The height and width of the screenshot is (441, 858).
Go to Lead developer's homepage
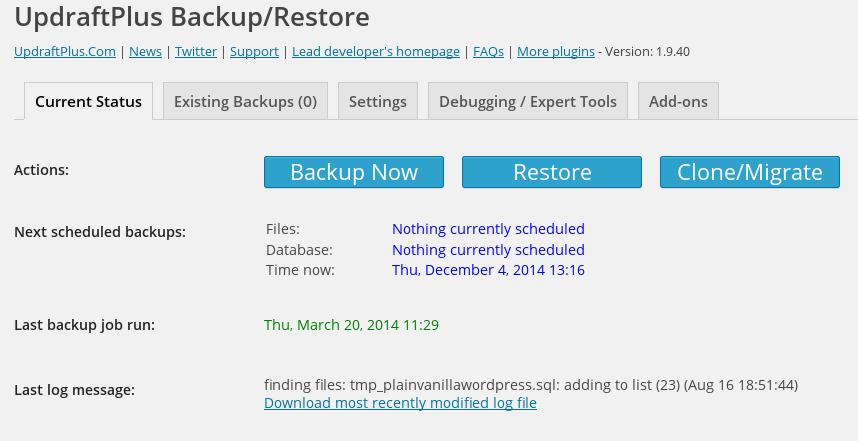coord(376,51)
